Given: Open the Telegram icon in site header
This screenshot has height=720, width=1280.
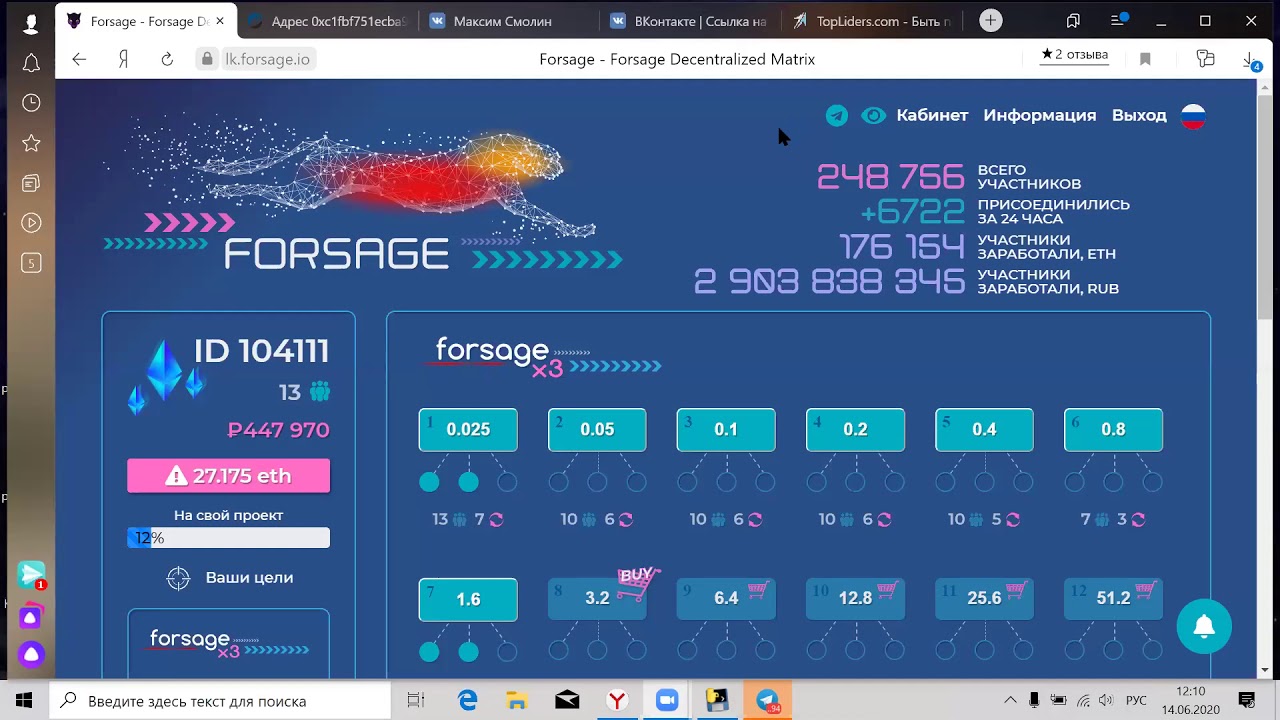Looking at the screenshot, I should [837, 116].
